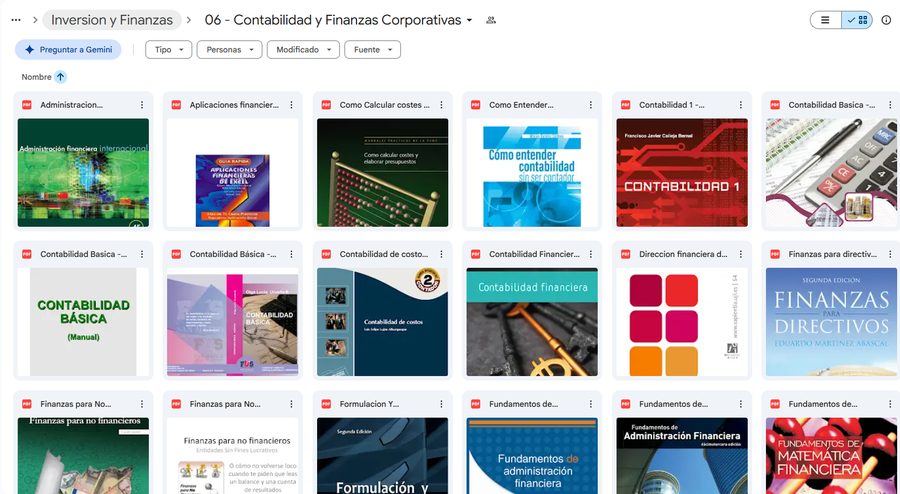Open Finanzas para Directivos cover thumbnail
This screenshot has width=900, height=494.
tap(831, 322)
